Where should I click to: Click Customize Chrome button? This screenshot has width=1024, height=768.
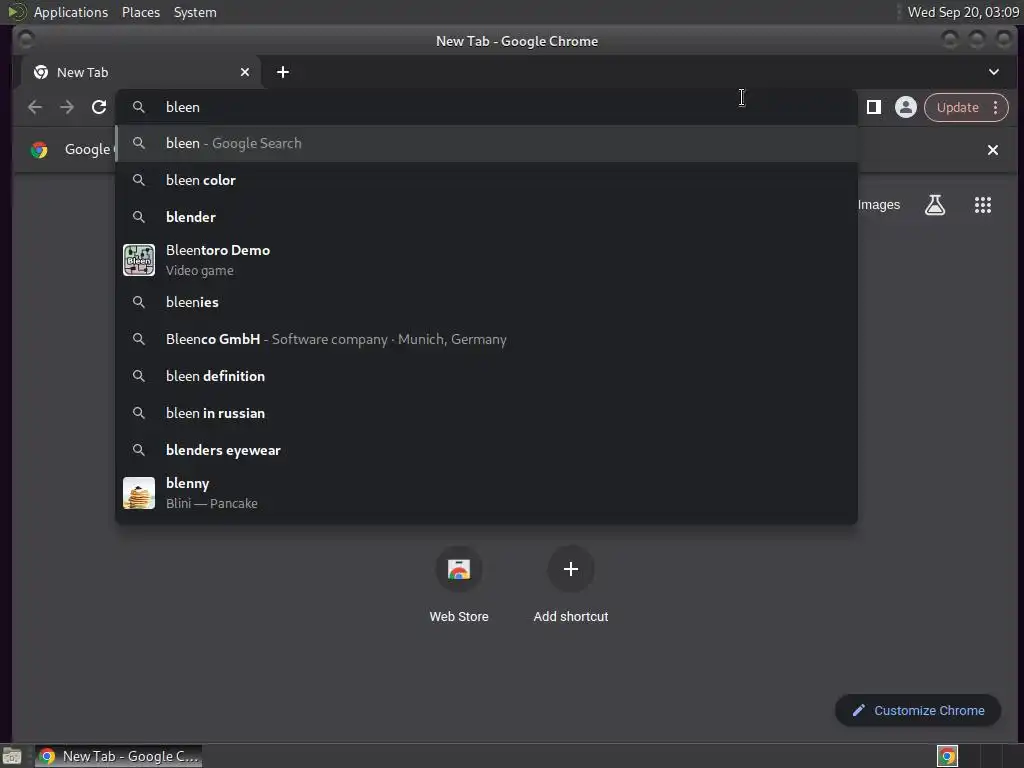tap(918, 711)
